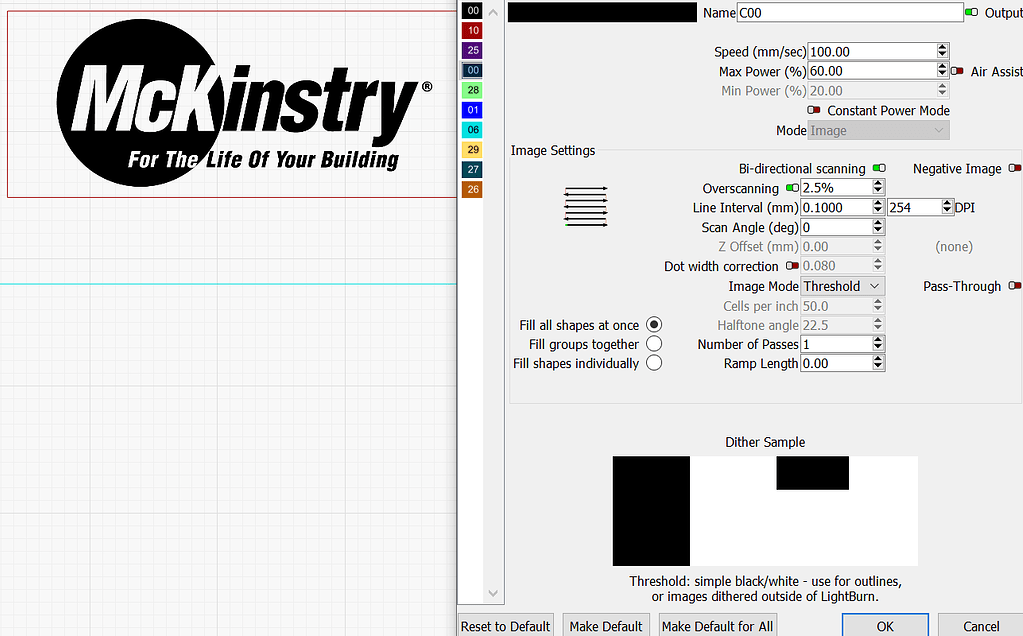Select layer color 10 in the palette

point(471,30)
